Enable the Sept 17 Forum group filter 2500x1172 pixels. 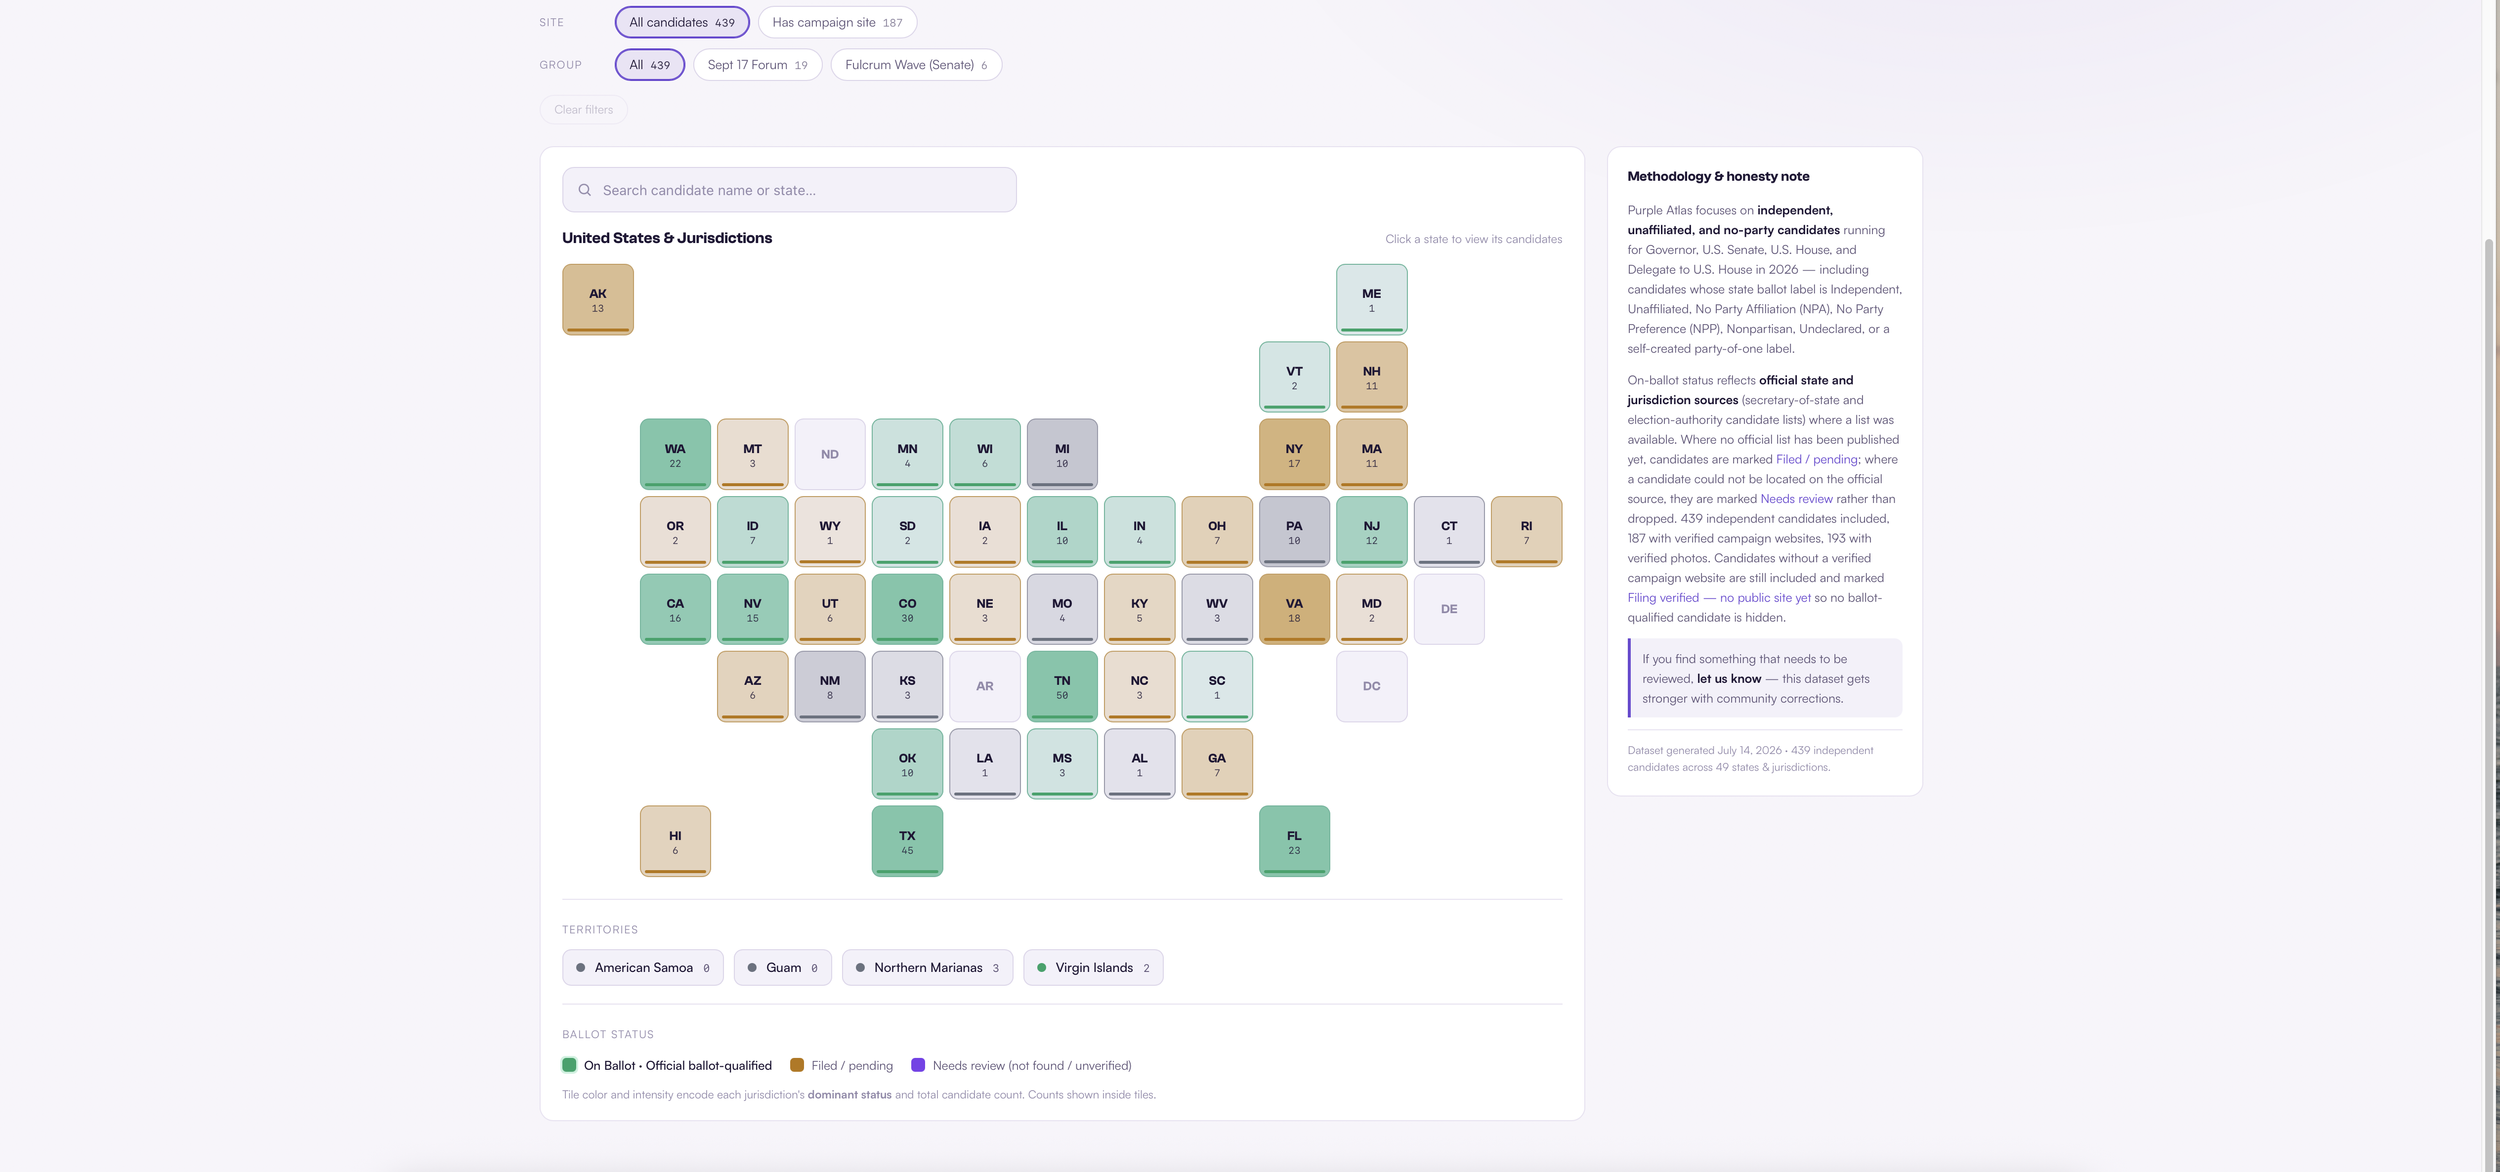[x=757, y=65]
